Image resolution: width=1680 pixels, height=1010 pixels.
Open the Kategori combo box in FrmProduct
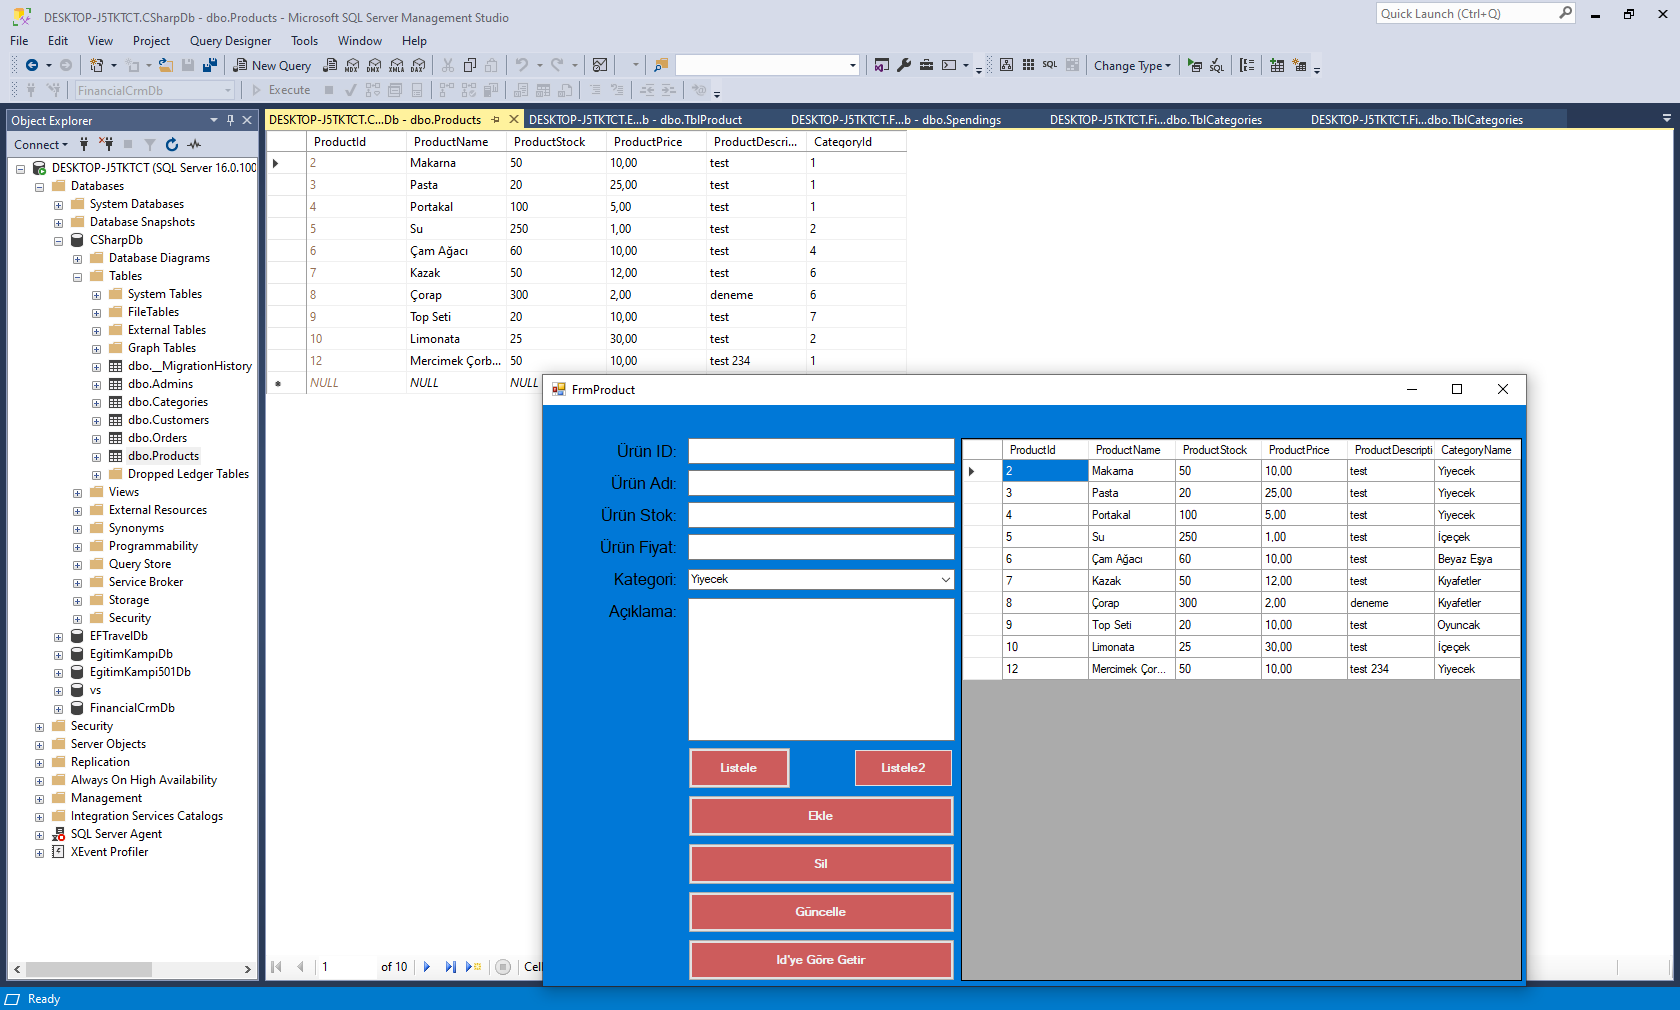pyautogui.click(x=821, y=579)
